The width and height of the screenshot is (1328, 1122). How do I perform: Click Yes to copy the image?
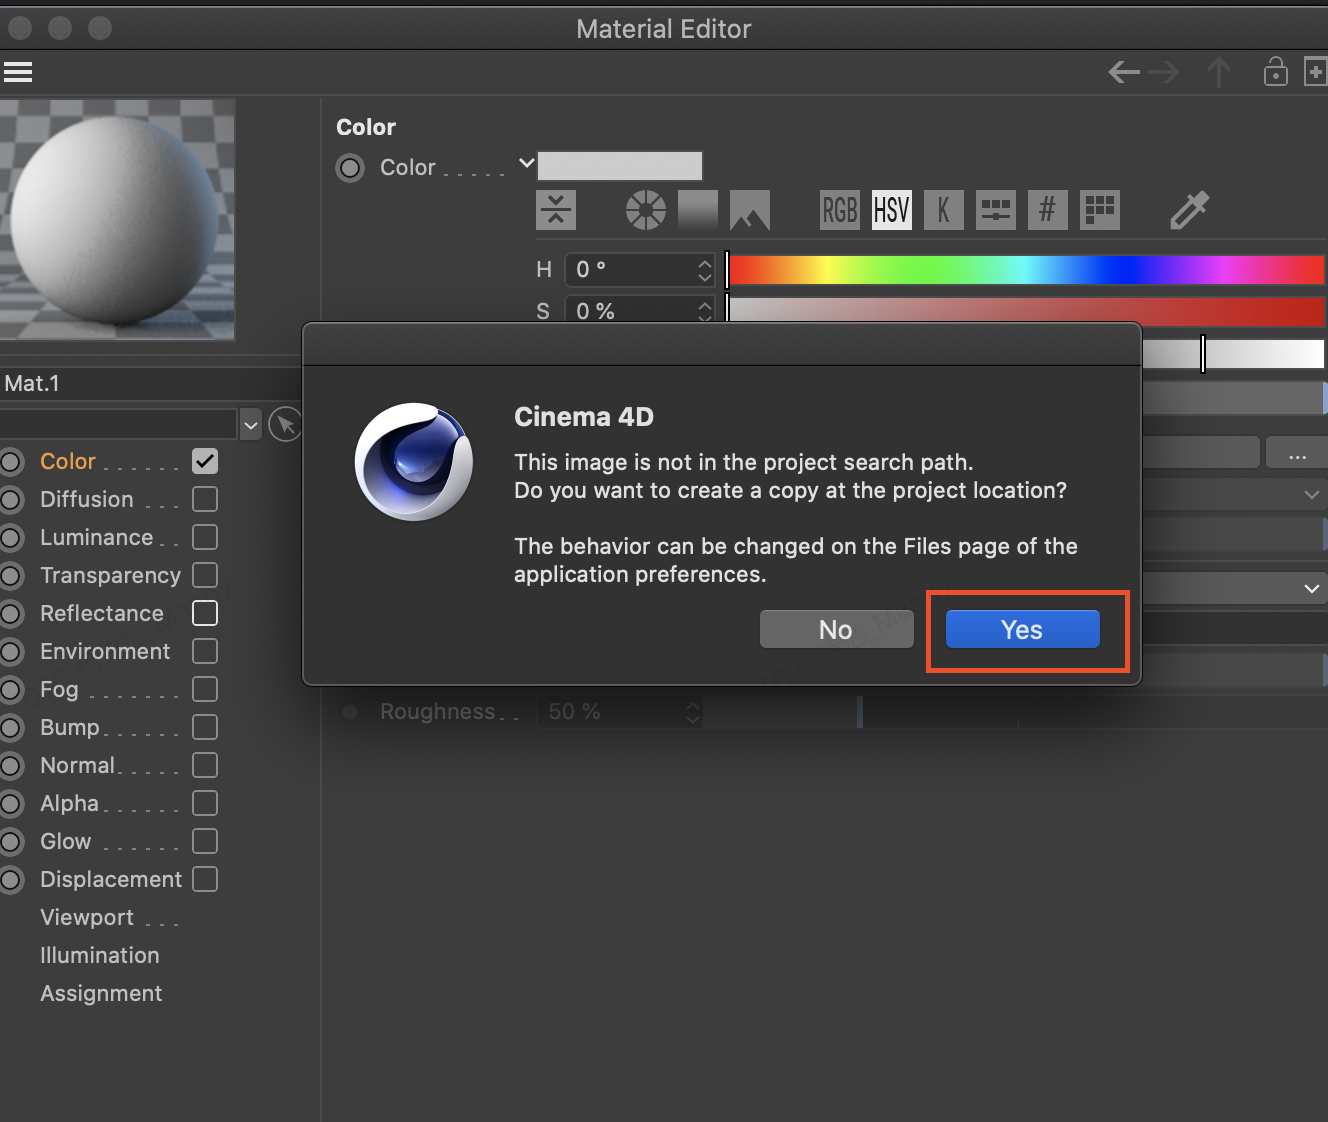click(x=1023, y=630)
